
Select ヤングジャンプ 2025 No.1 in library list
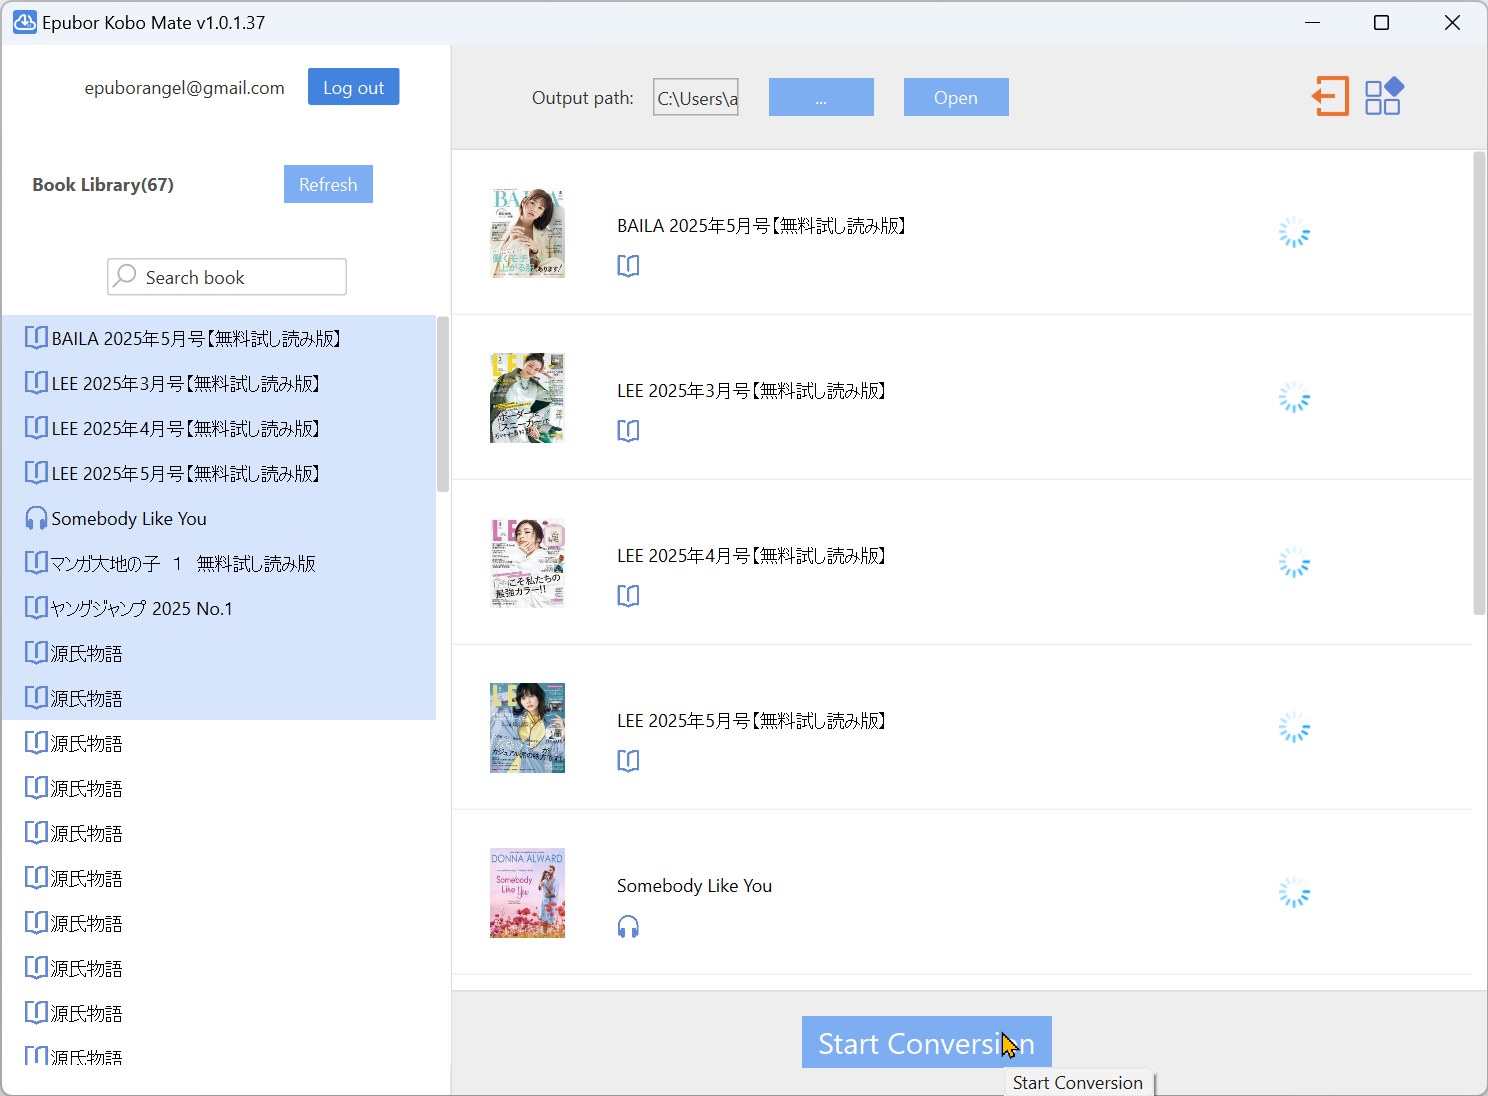141,608
